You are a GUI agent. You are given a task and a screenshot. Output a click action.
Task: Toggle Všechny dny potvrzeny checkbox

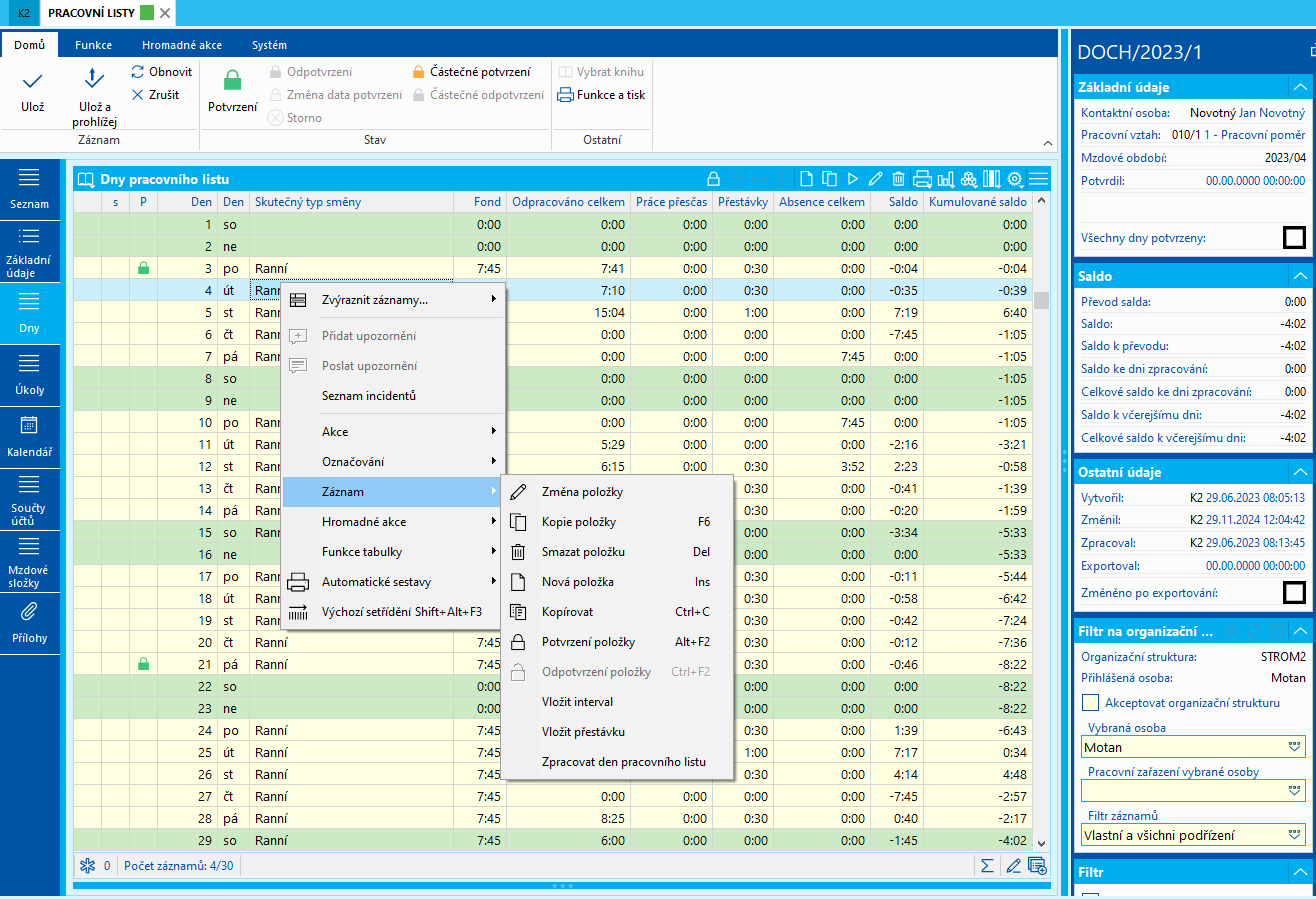(x=1293, y=238)
